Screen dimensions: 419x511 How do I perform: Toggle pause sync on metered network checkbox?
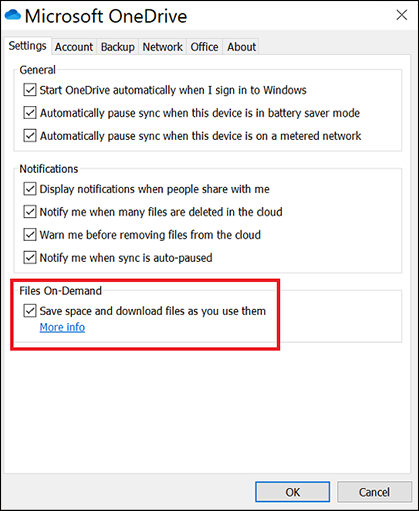[x=30, y=136]
